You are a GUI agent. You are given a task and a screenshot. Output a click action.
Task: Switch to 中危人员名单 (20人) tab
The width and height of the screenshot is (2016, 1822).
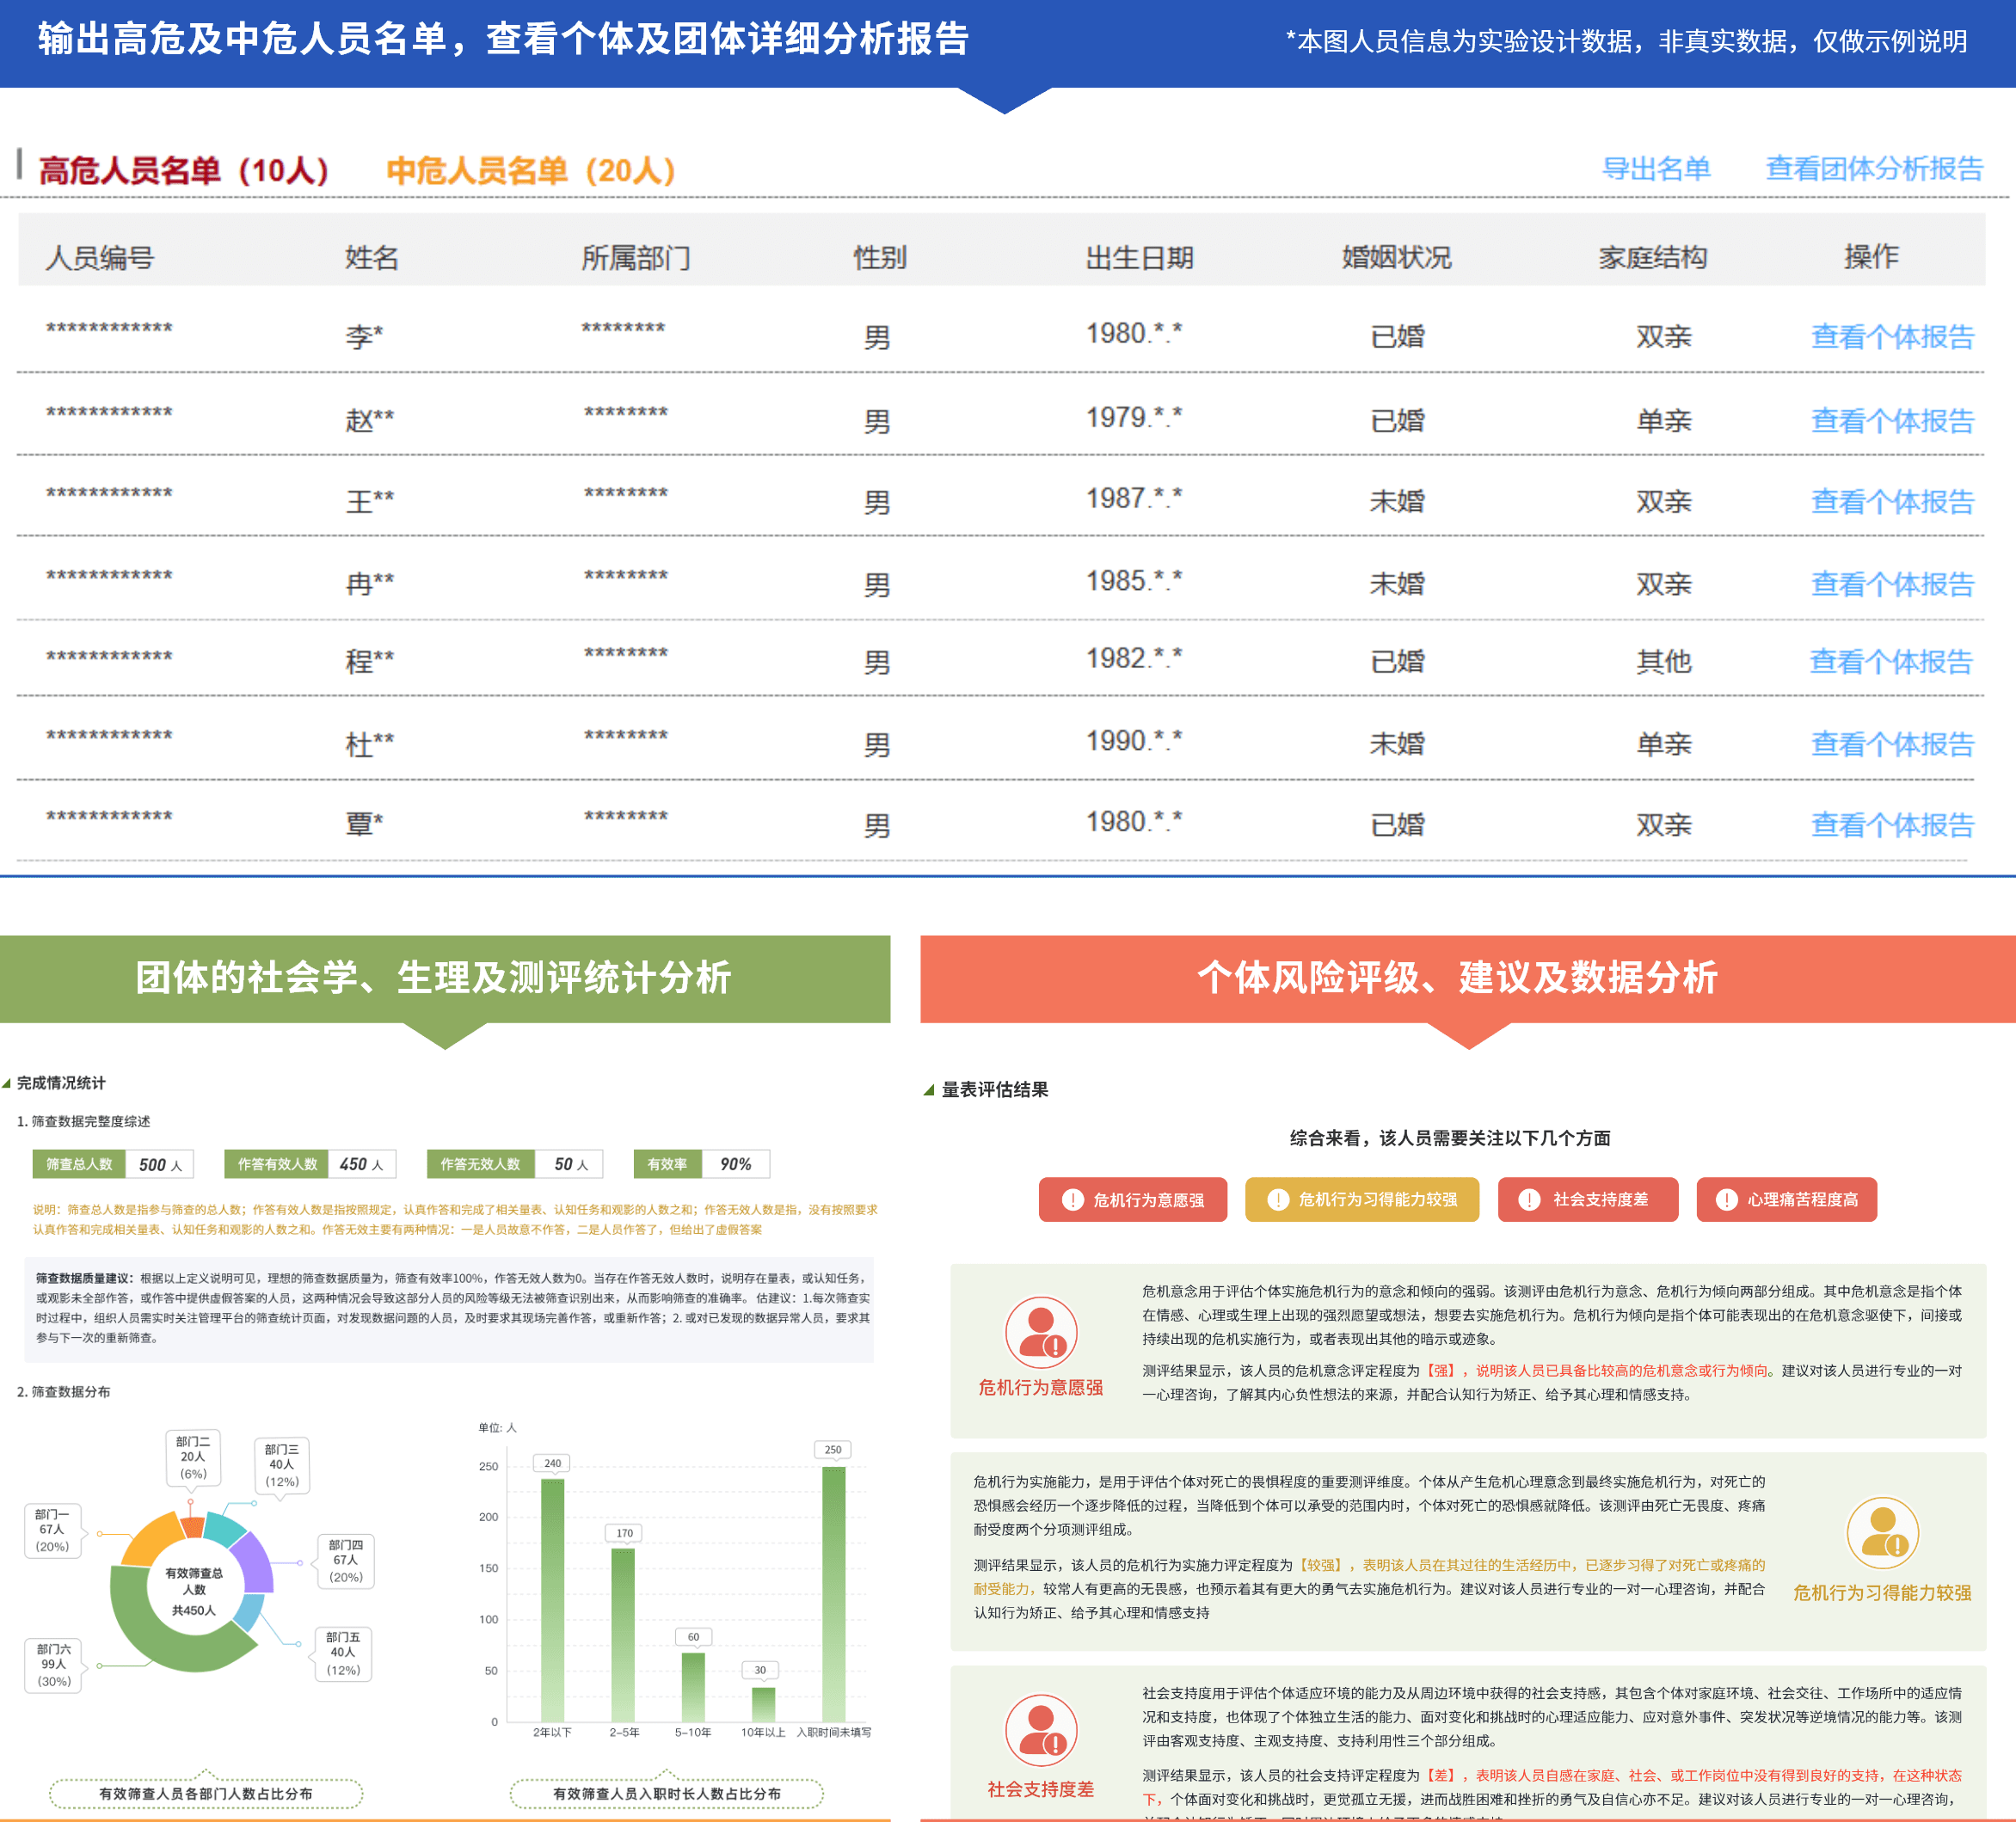tap(531, 171)
